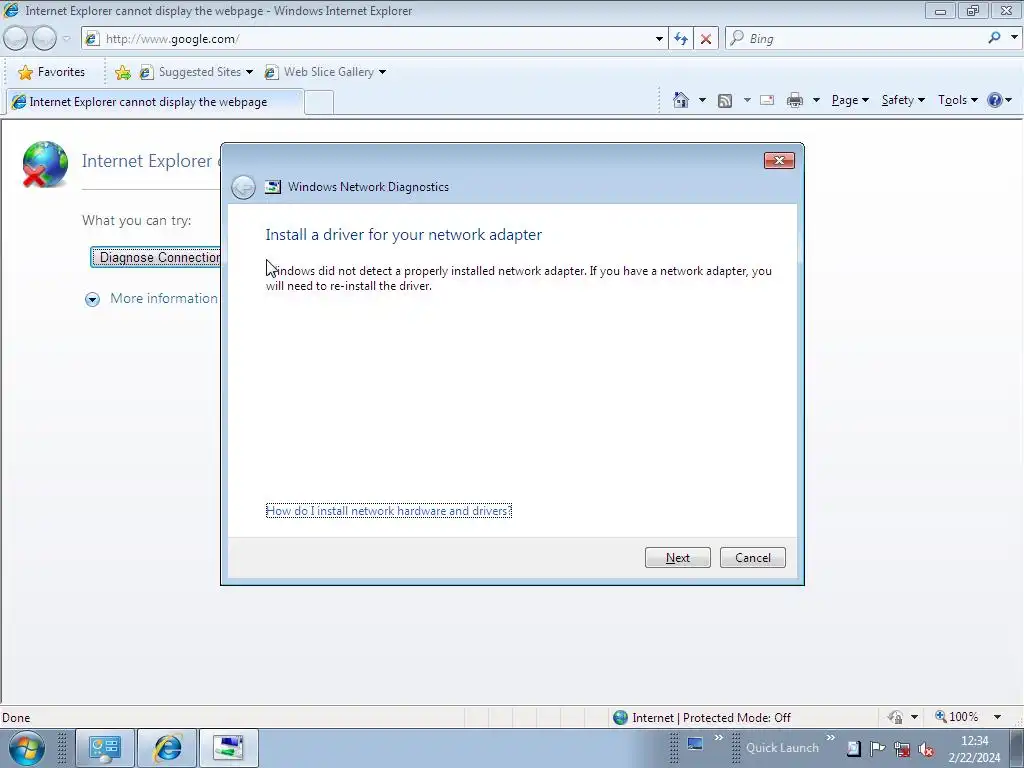This screenshot has height=768, width=1024.
Task: Open the zoom level 100% dropdown
Action: (x=997, y=717)
